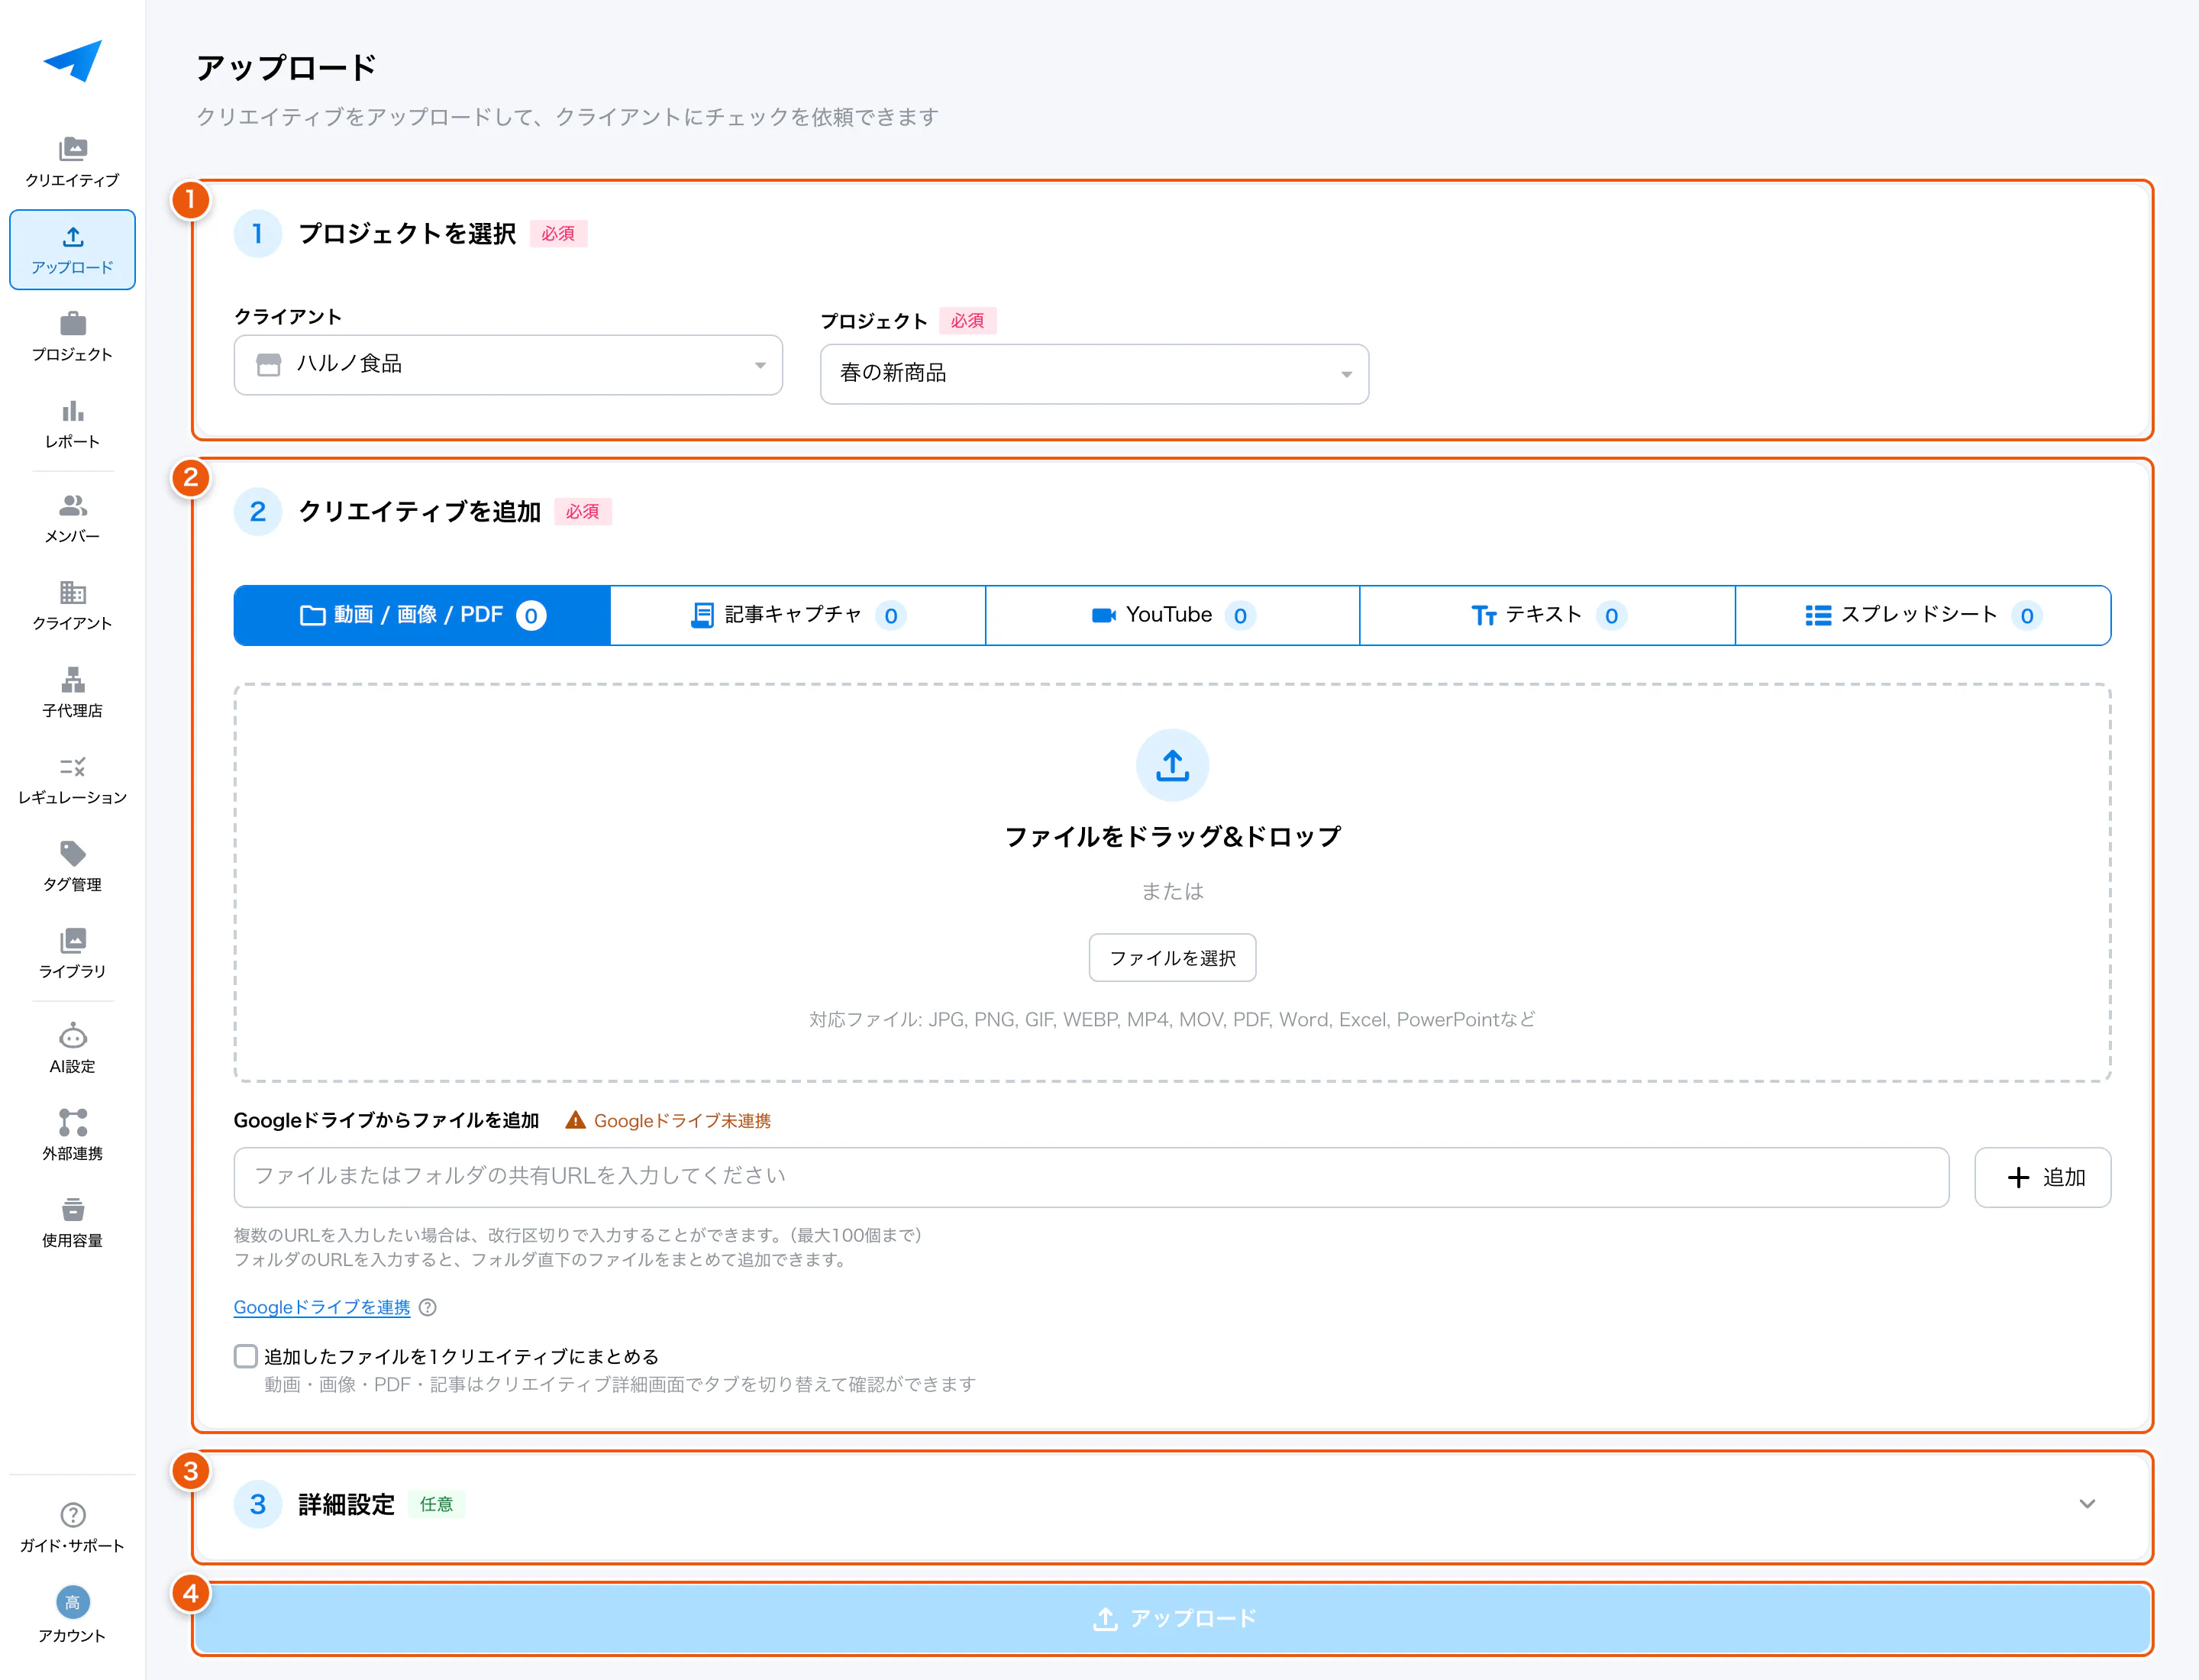Click the Googleドライブを連携 help question icon

tap(427, 1307)
